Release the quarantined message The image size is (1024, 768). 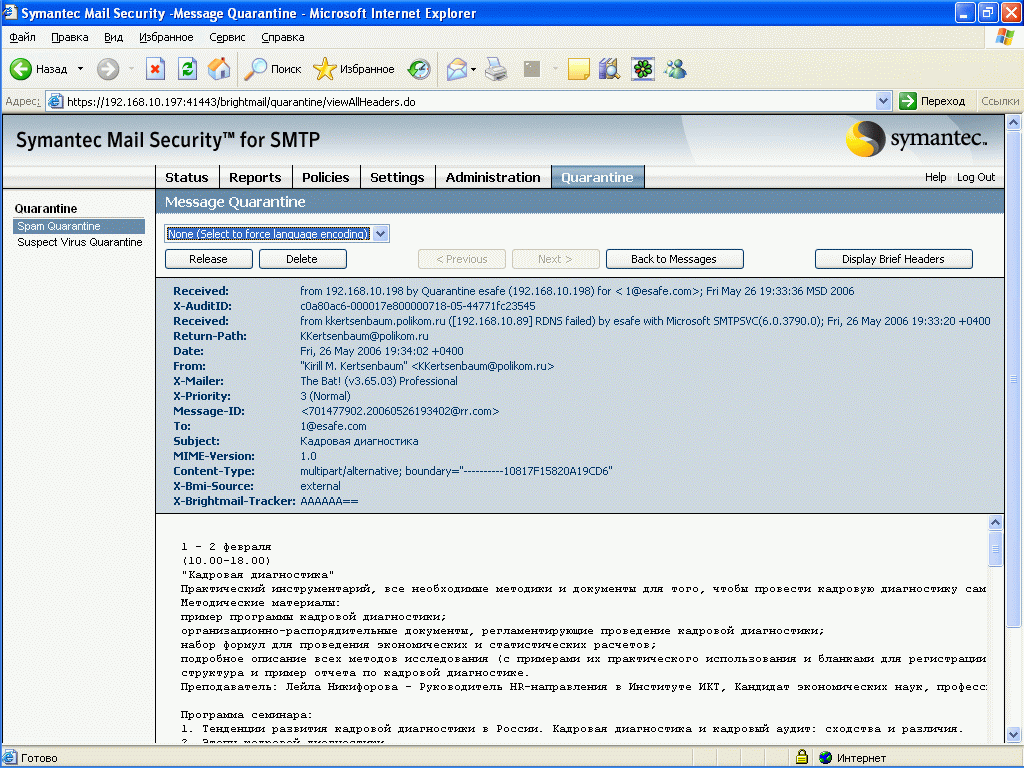click(208, 259)
